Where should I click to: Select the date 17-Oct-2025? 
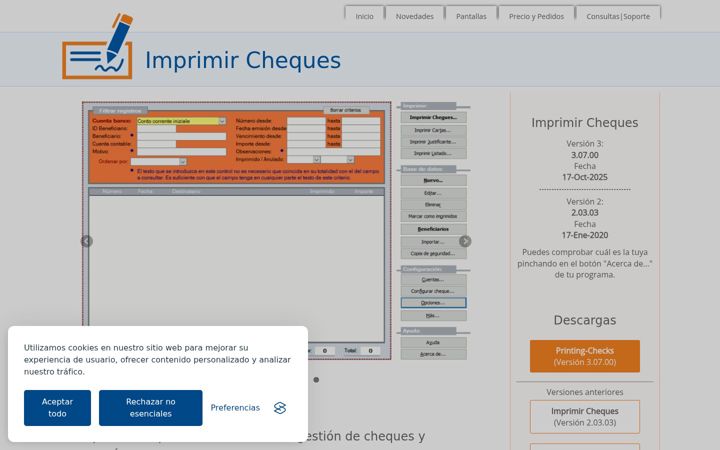tap(585, 177)
